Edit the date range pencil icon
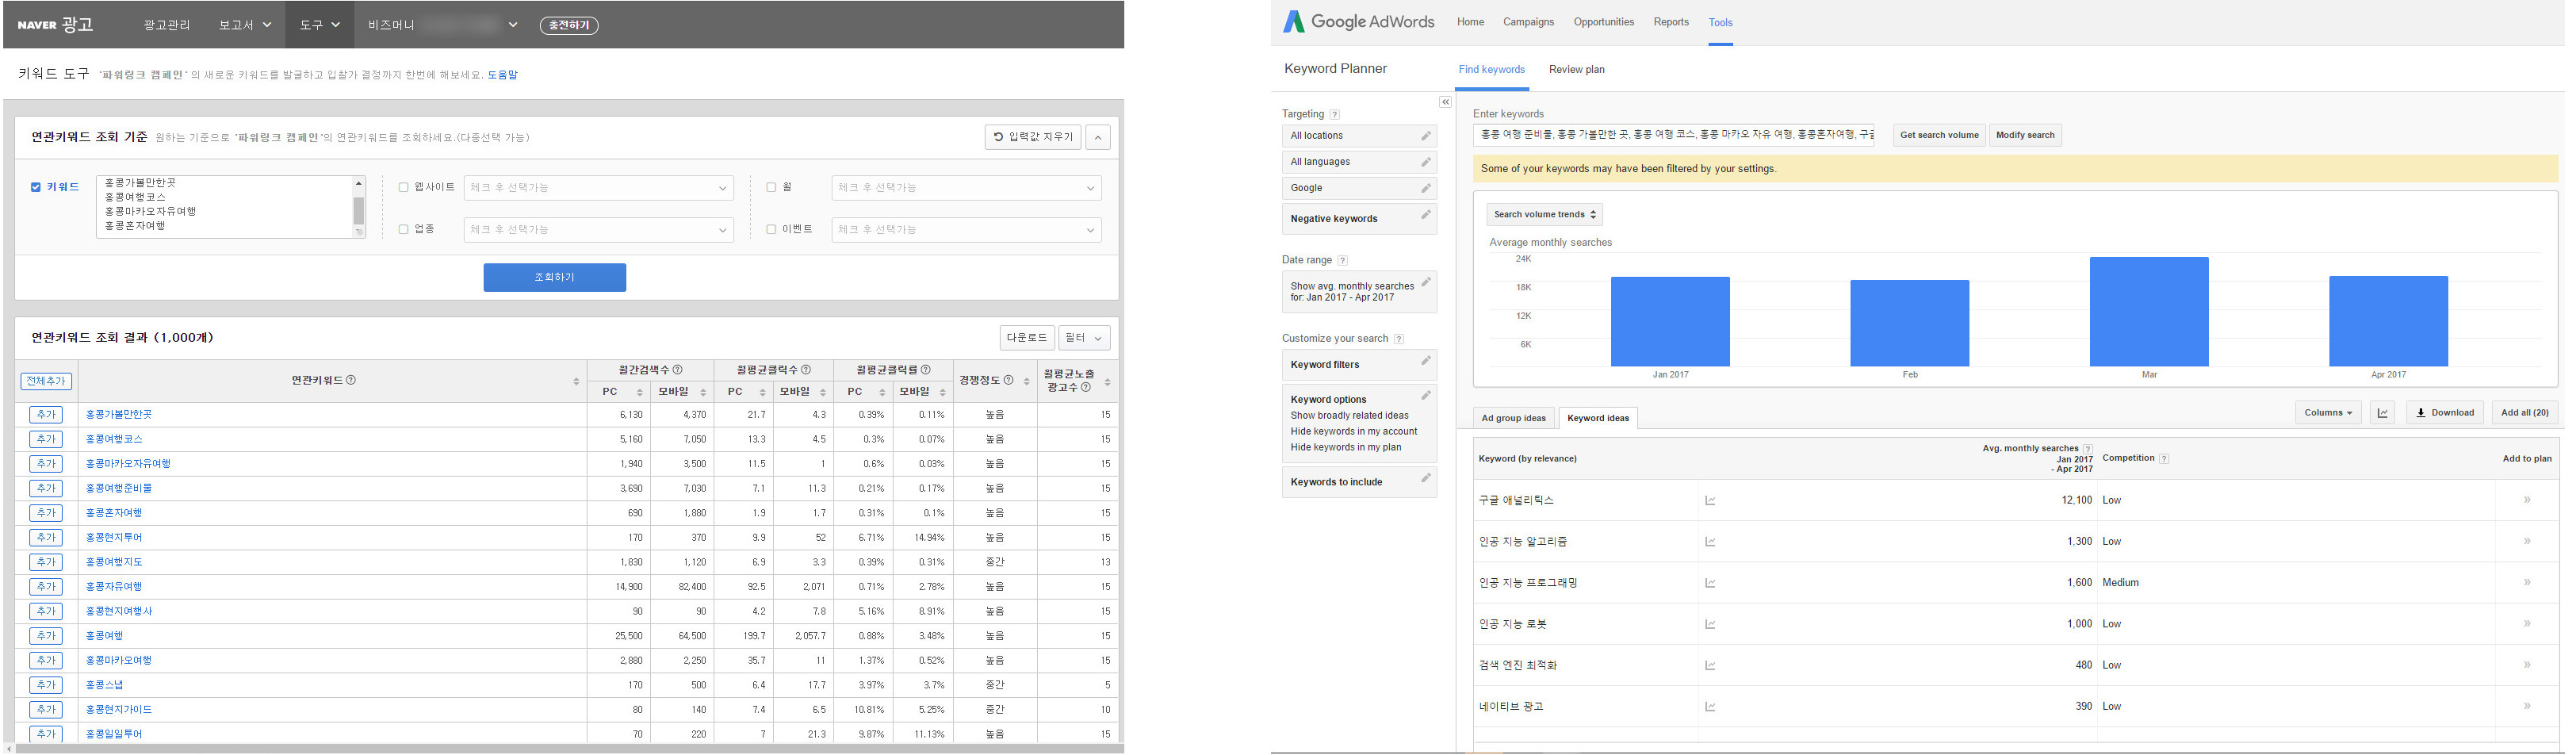 click(x=1426, y=281)
